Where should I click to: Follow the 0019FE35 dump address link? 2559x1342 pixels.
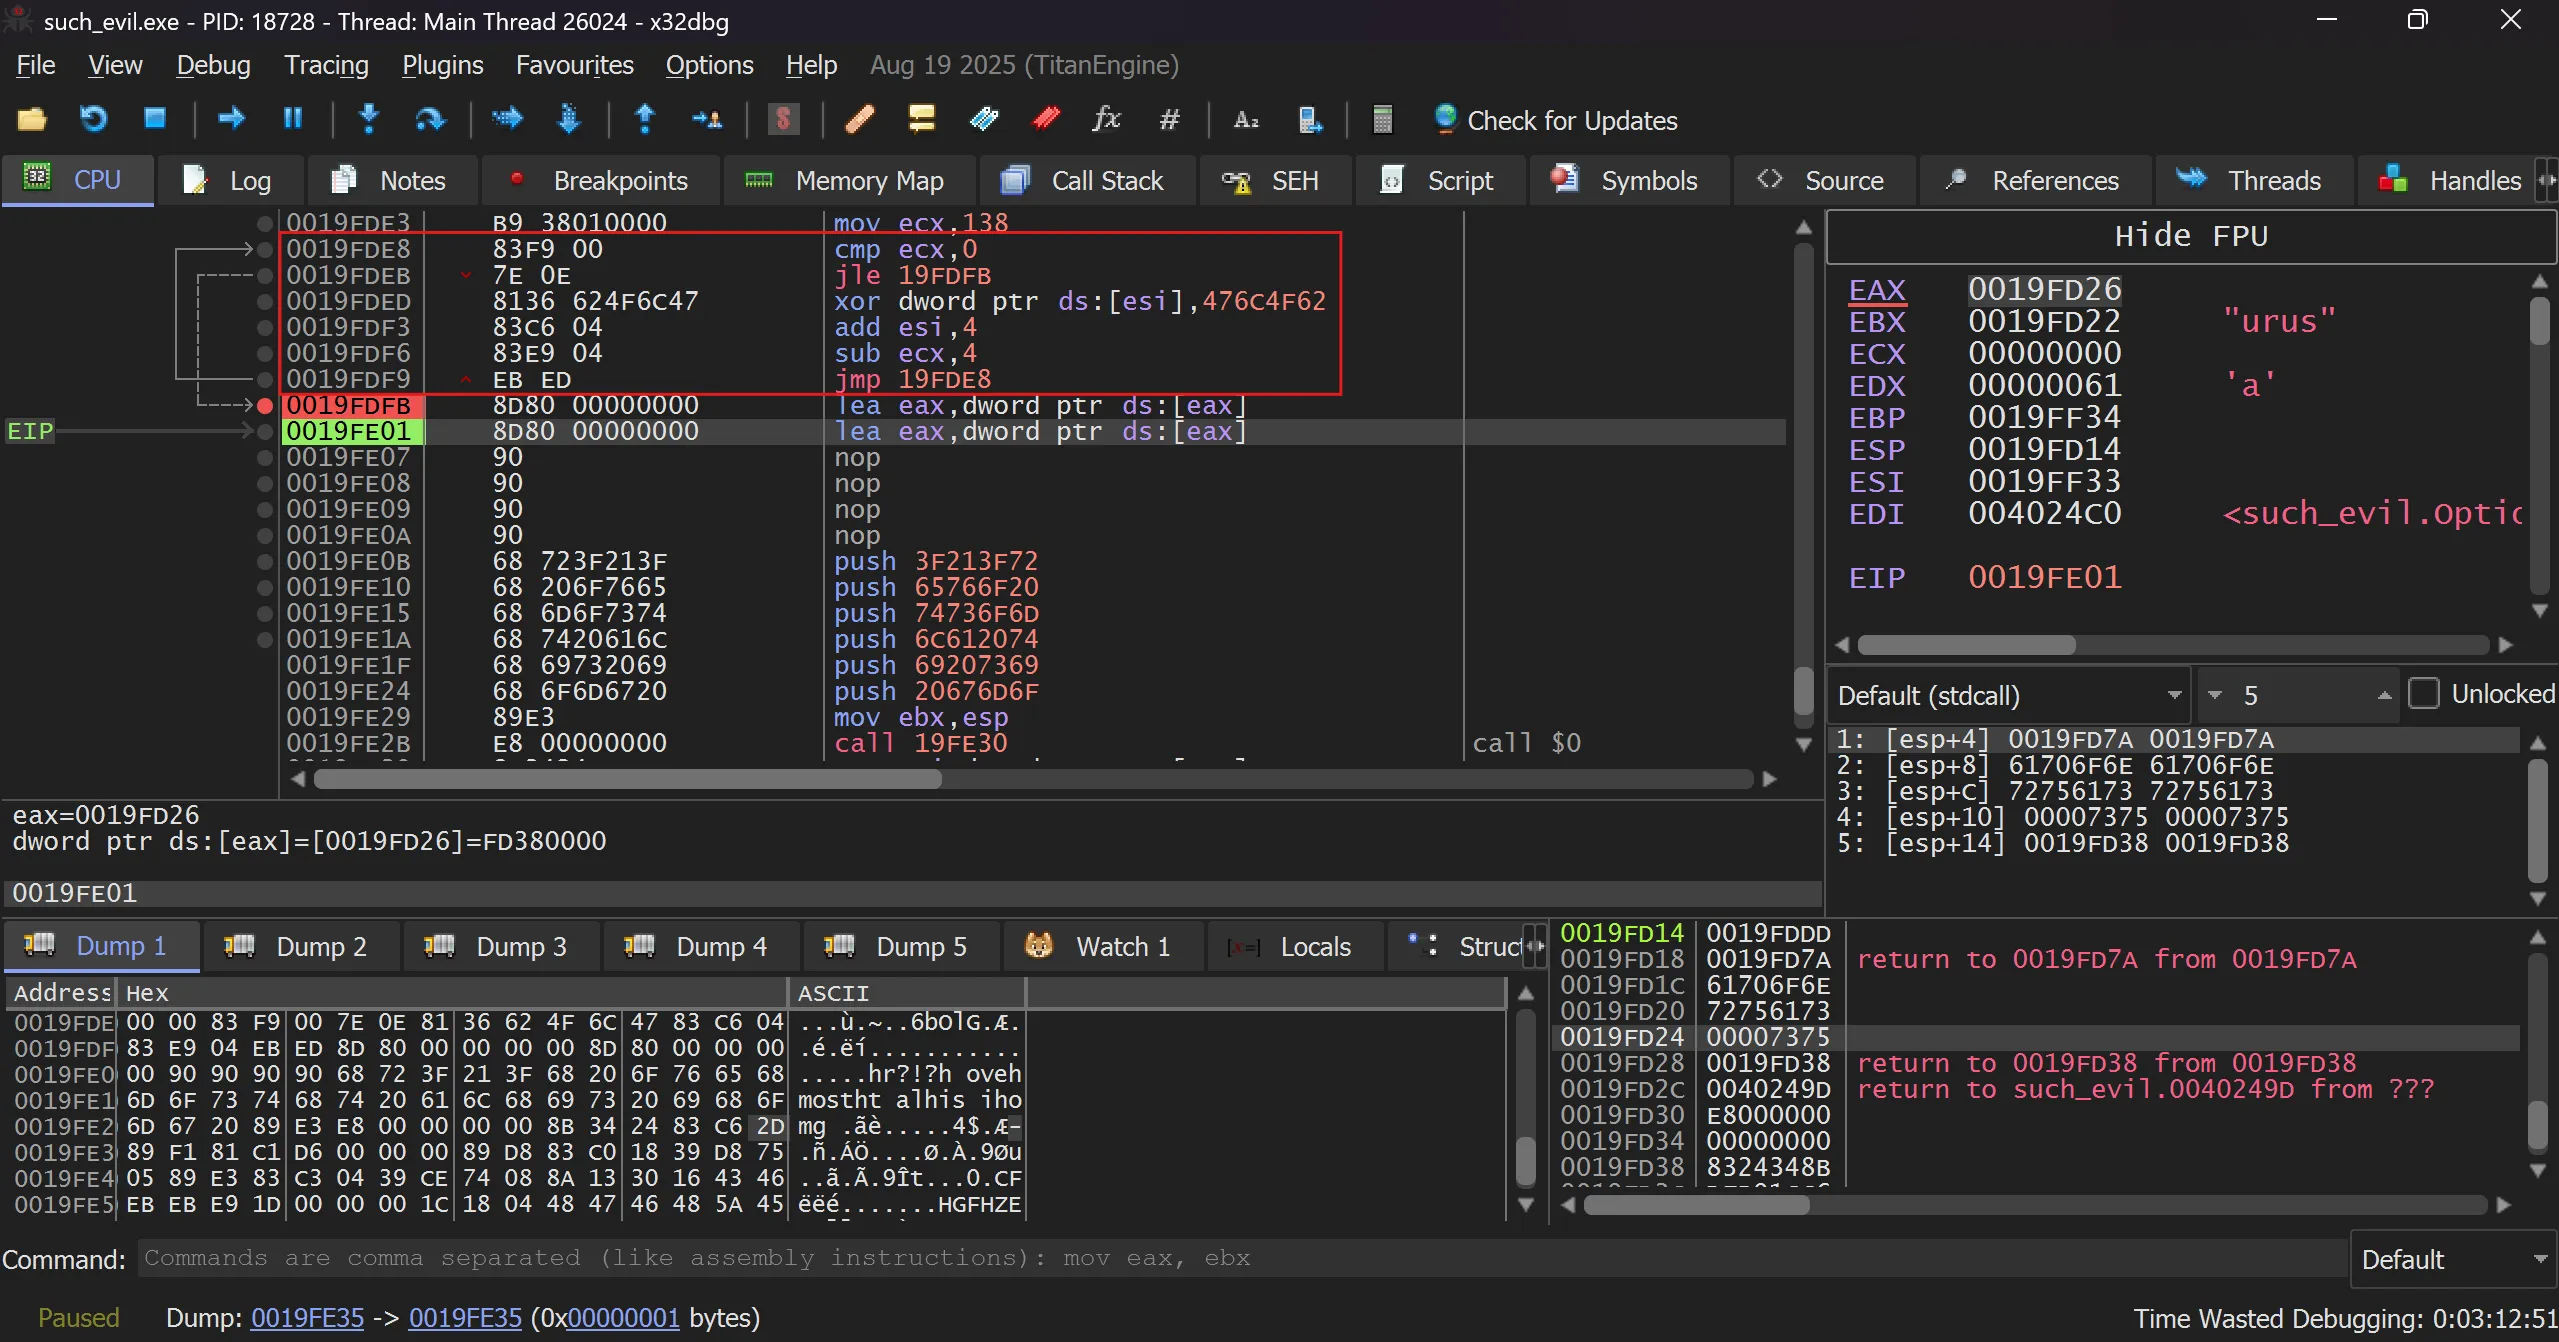pyautogui.click(x=307, y=1318)
